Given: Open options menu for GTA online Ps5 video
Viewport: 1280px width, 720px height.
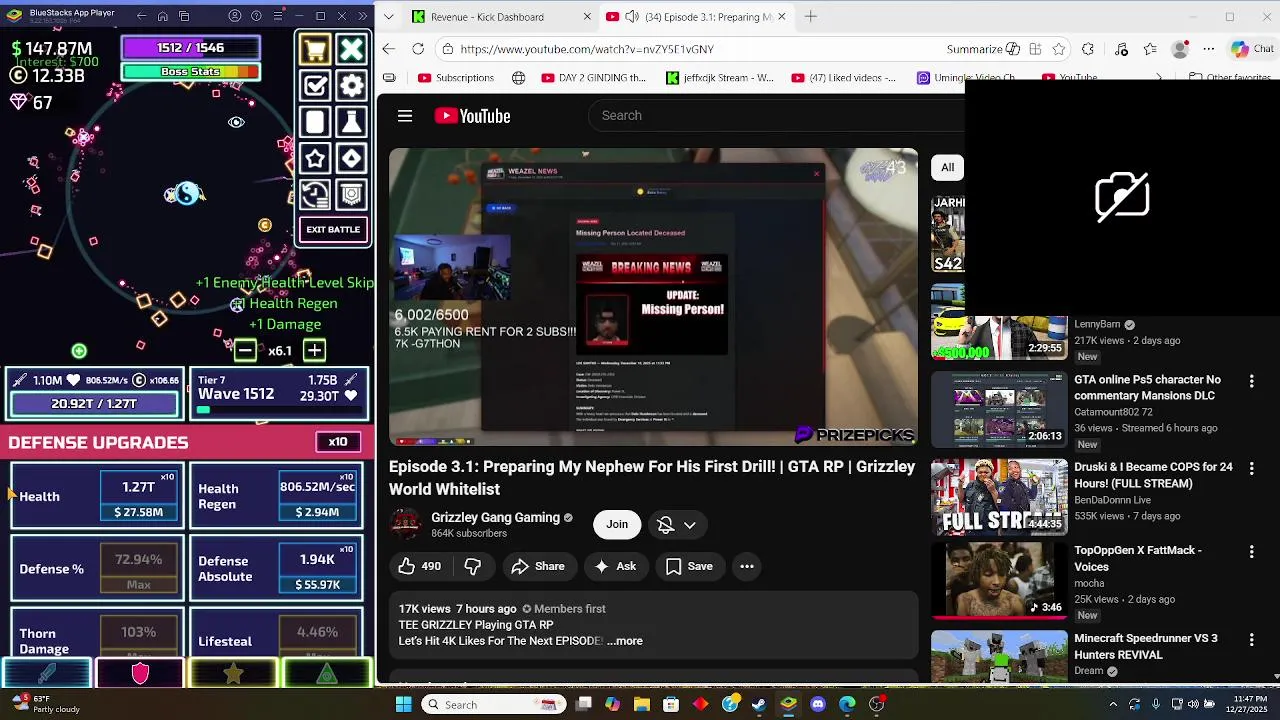Looking at the screenshot, I should pyautogui.click(x=1251, y=381).
